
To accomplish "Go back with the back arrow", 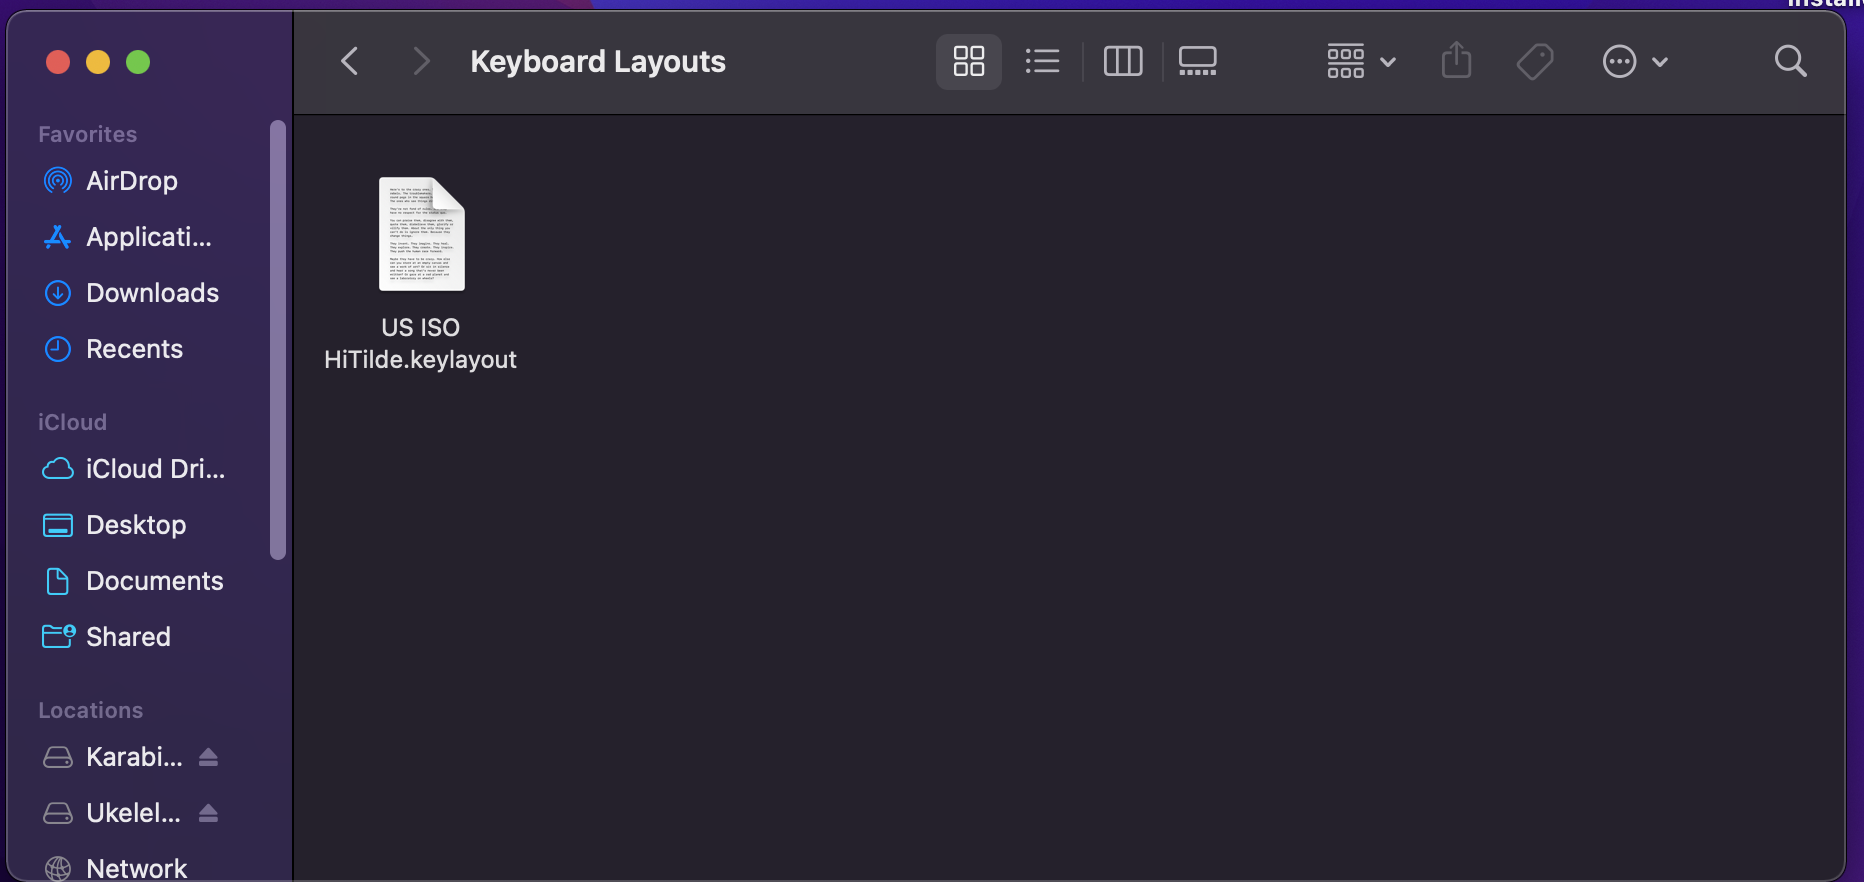I will [x=350, y=62].
